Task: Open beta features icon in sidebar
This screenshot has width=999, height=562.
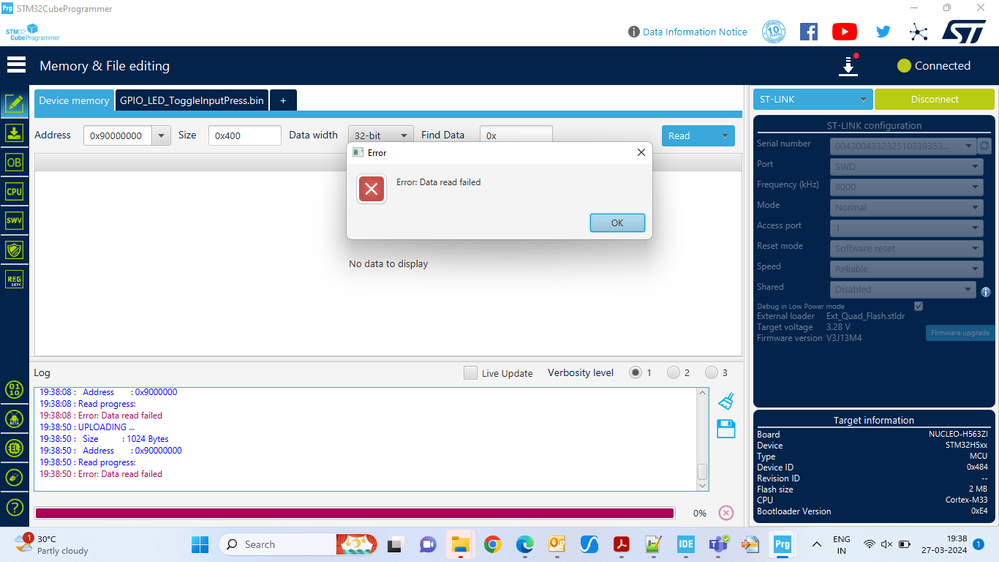Action: click(x=14, y=419)
